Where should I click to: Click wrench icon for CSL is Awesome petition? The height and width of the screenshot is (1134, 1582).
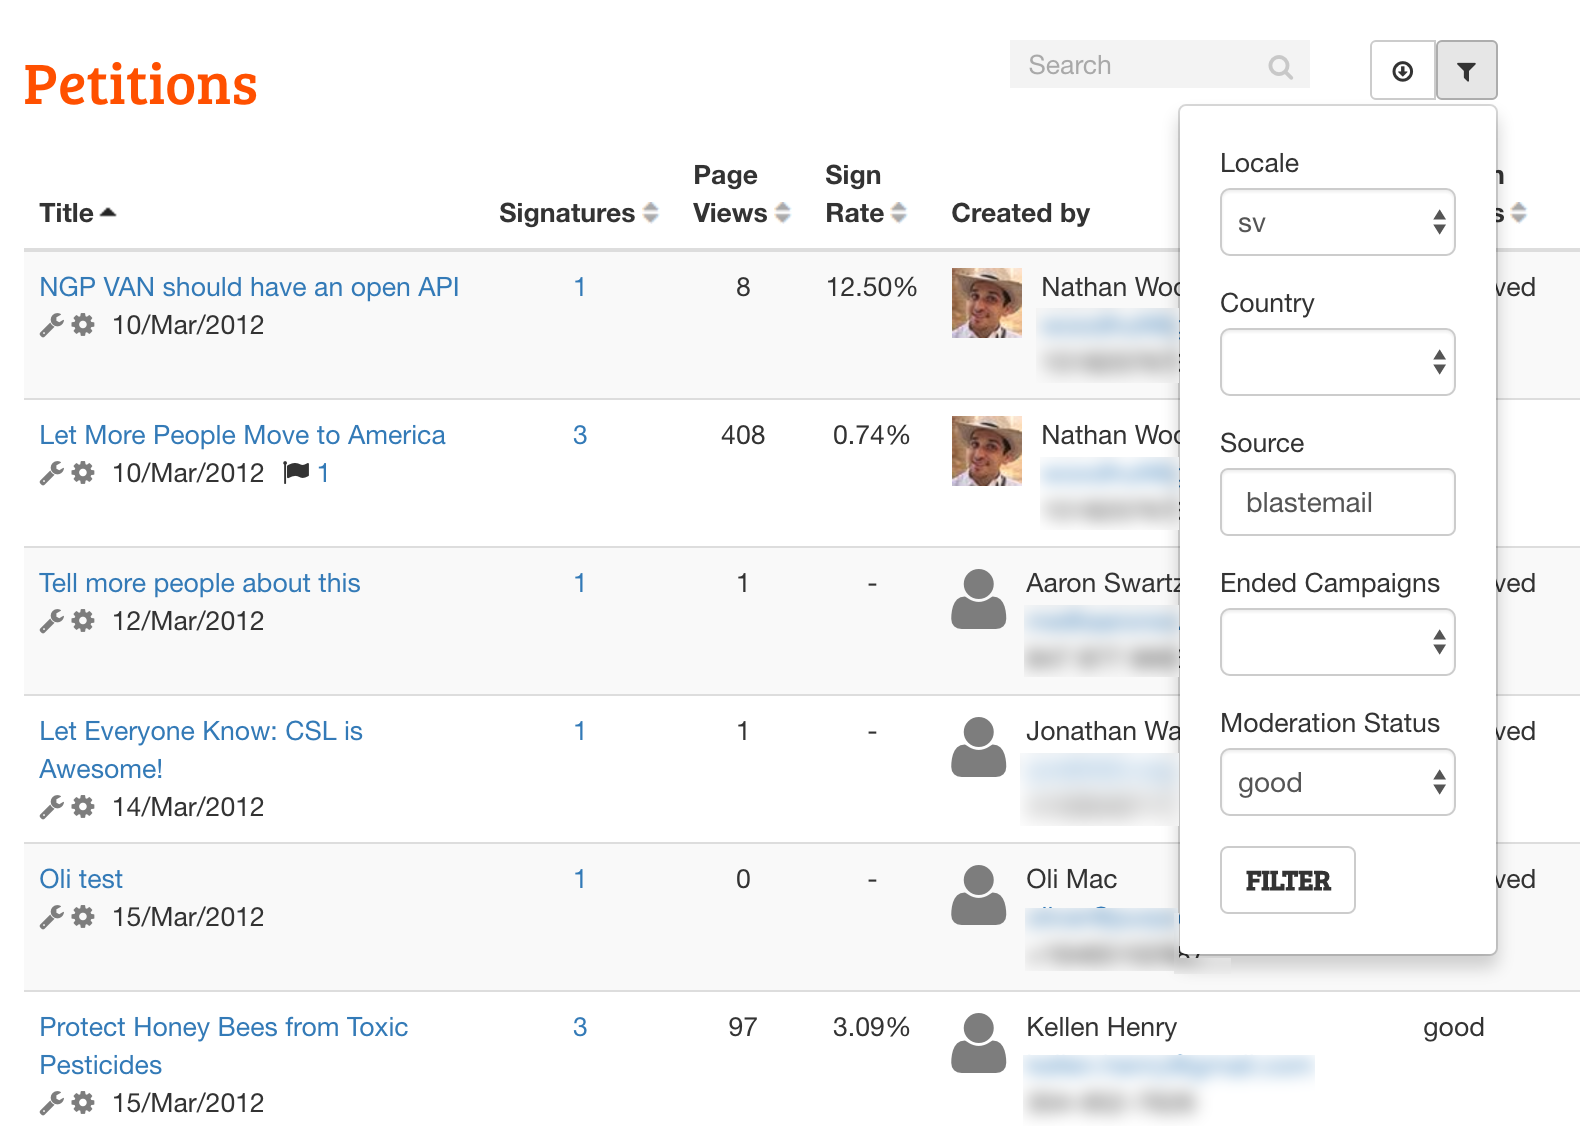(51, 807)
